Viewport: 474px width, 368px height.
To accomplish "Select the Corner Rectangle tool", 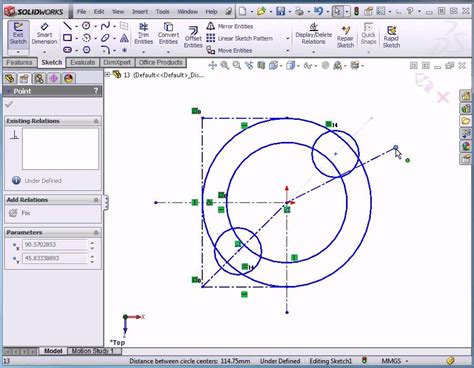I will (x=68, y=38).
